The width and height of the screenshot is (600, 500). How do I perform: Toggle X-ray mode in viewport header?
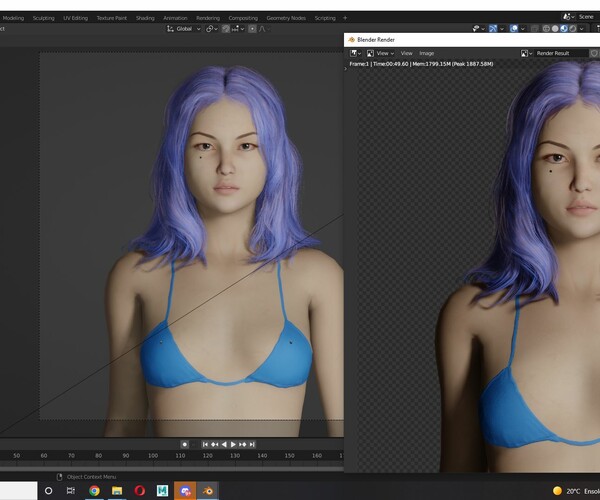click(x=534, y=29)
